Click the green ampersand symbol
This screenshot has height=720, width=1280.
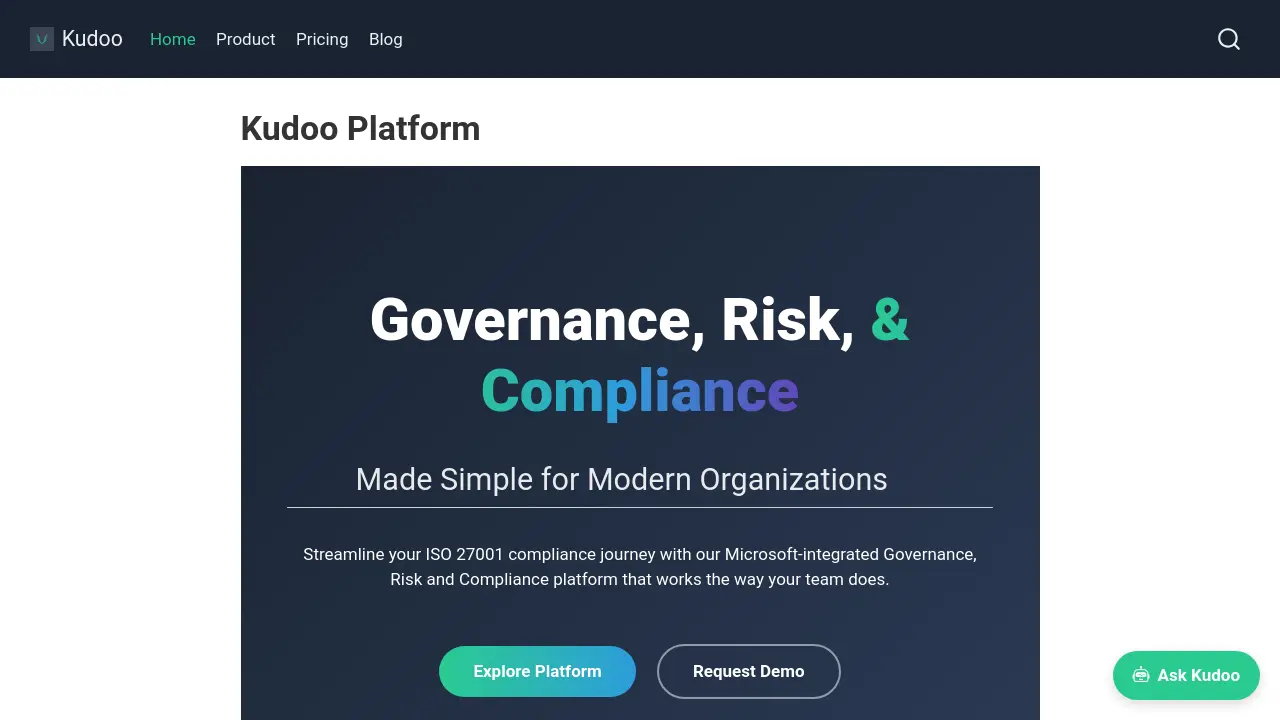[890, 319]
